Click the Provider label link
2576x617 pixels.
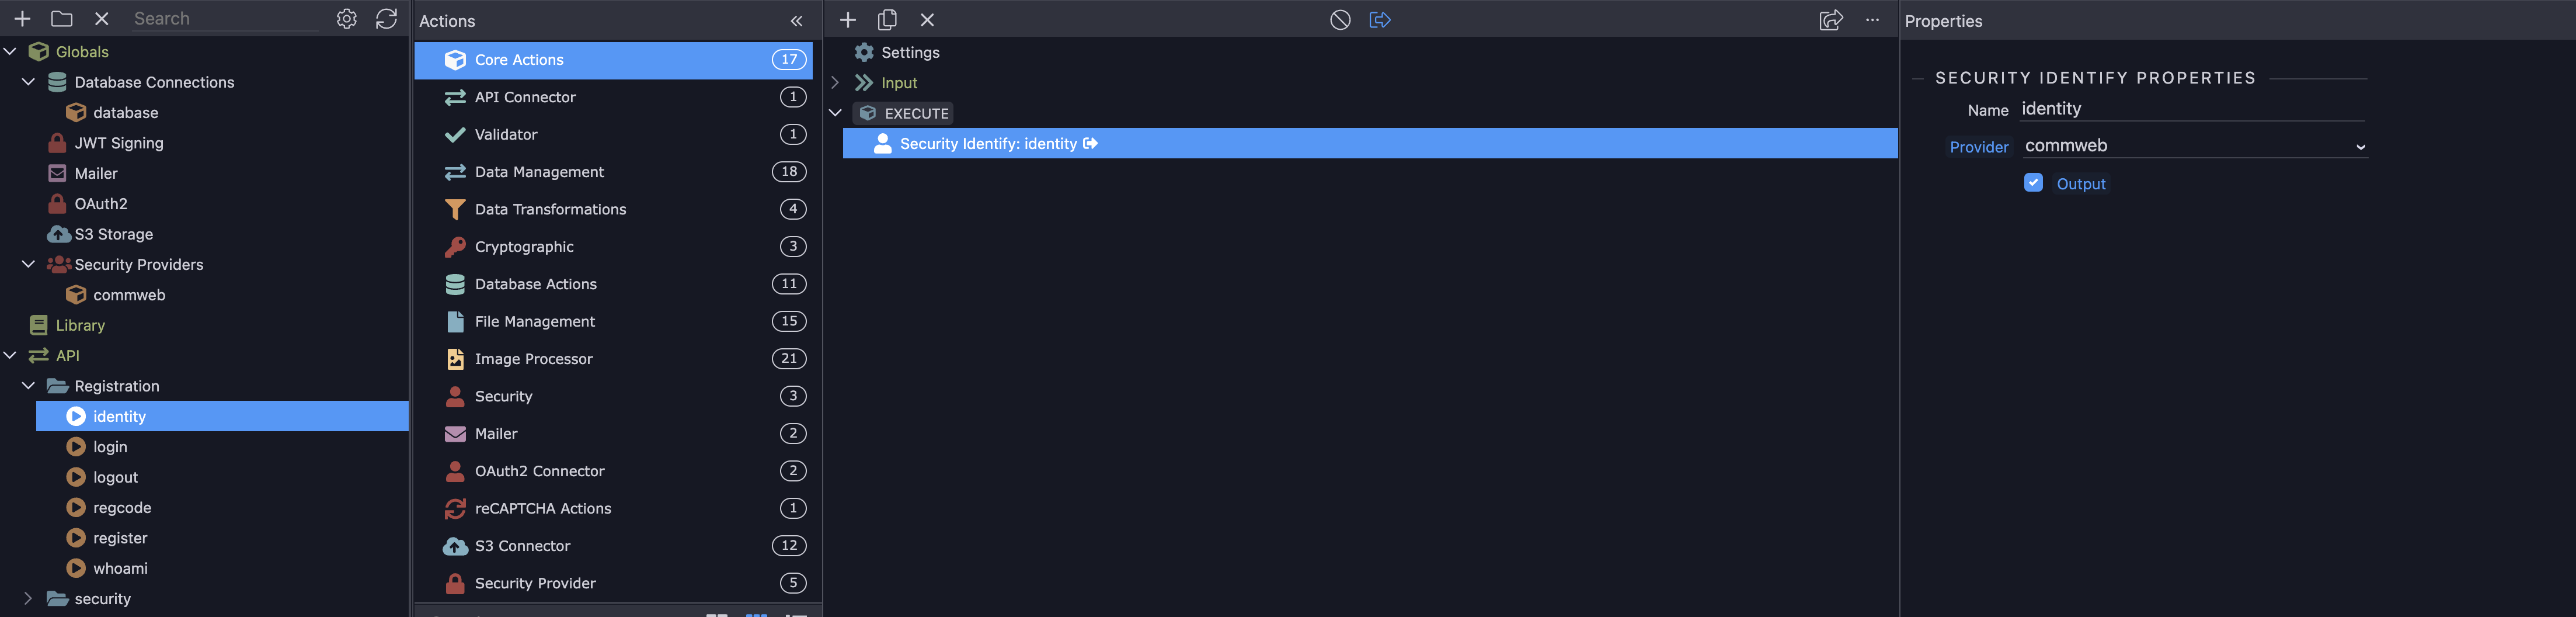click(1978, 147)
